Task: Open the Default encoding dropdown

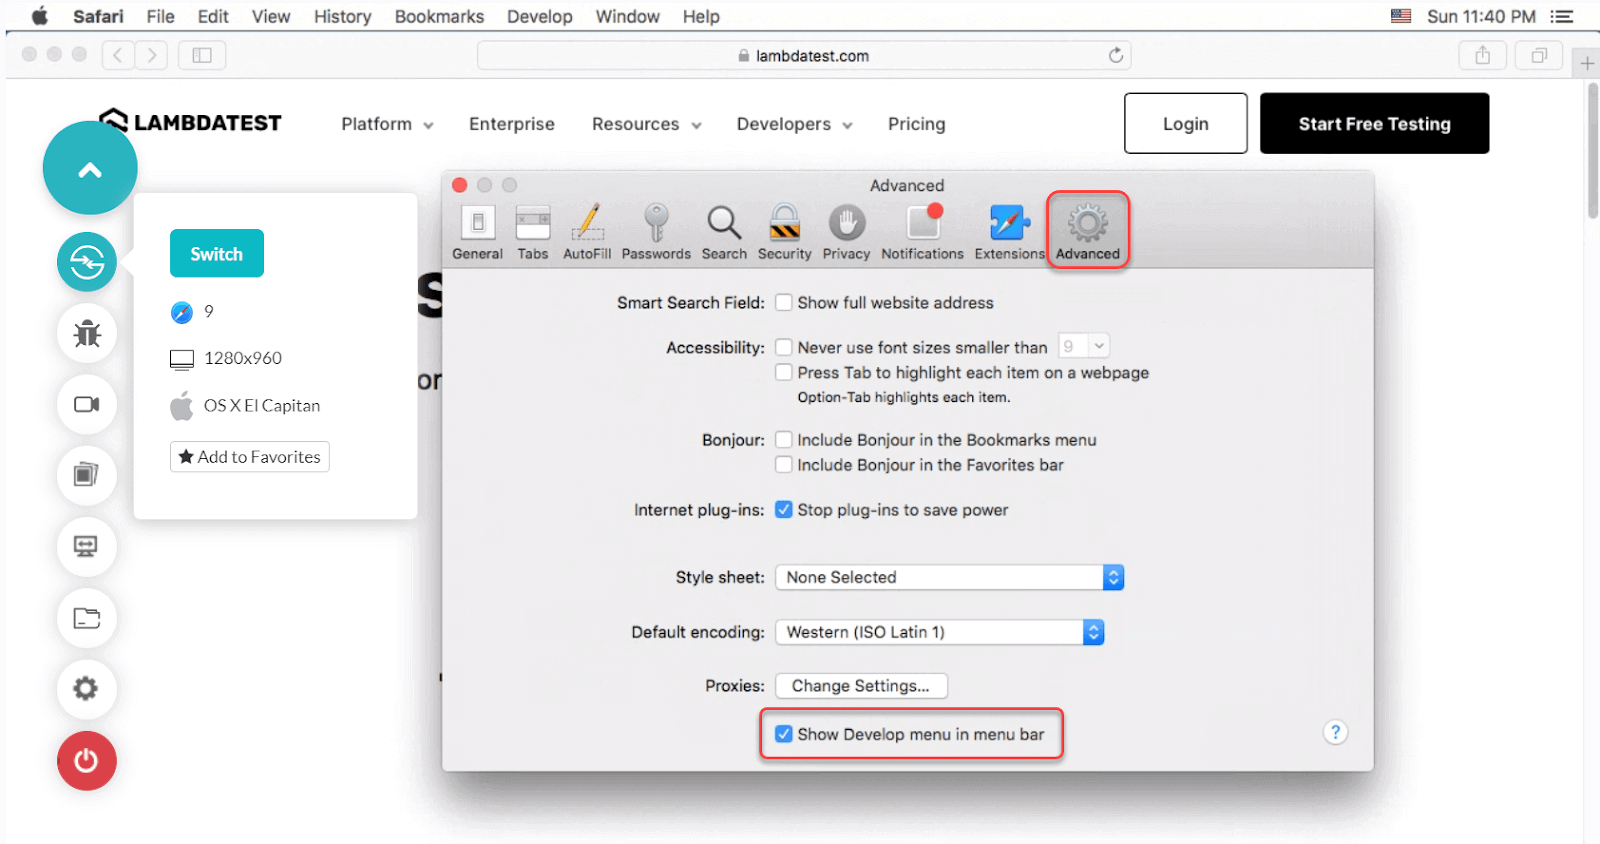Action: tap(940, 632)
